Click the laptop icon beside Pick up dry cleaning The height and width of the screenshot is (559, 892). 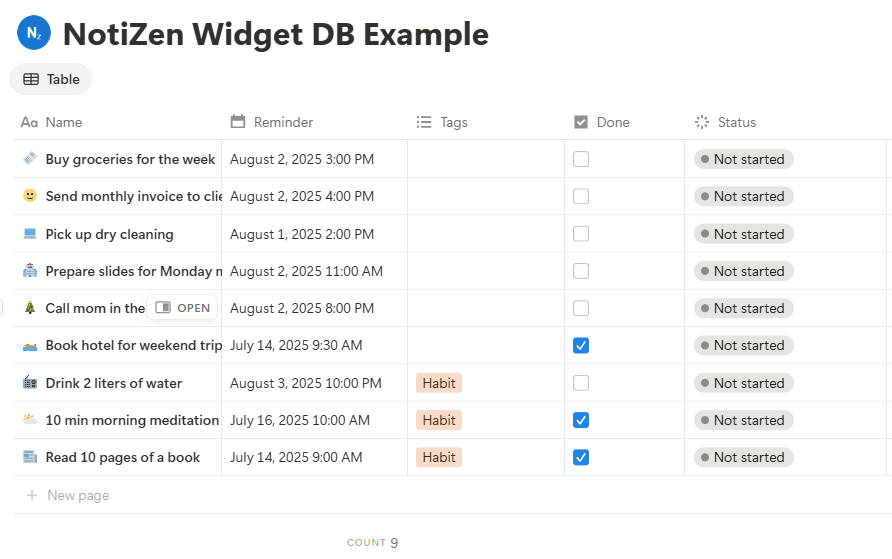[30, 234]
